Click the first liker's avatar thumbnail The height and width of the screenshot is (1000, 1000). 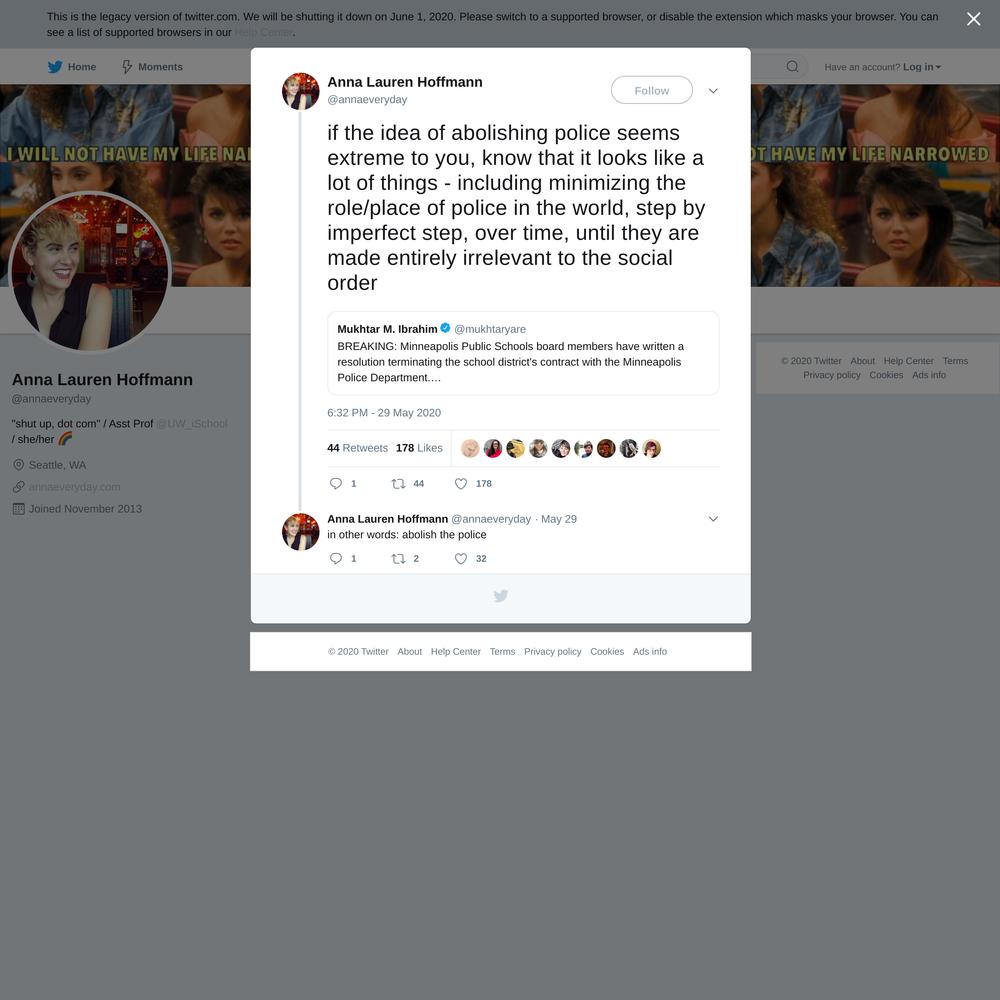470,448
